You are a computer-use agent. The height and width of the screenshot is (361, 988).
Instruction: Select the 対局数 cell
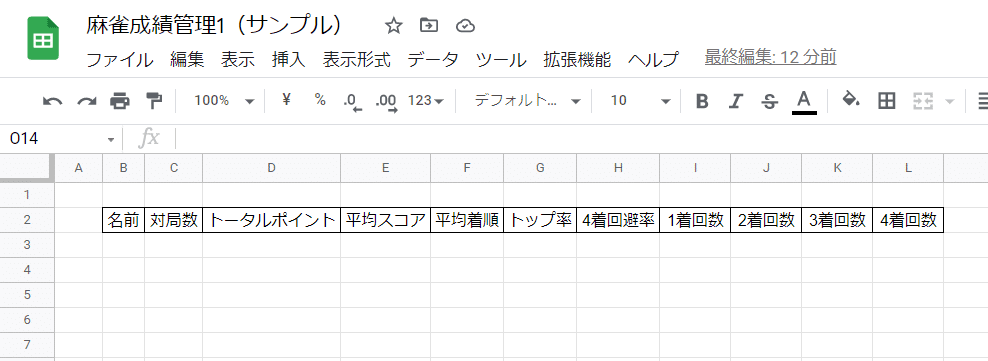click(x=173, y=220)
